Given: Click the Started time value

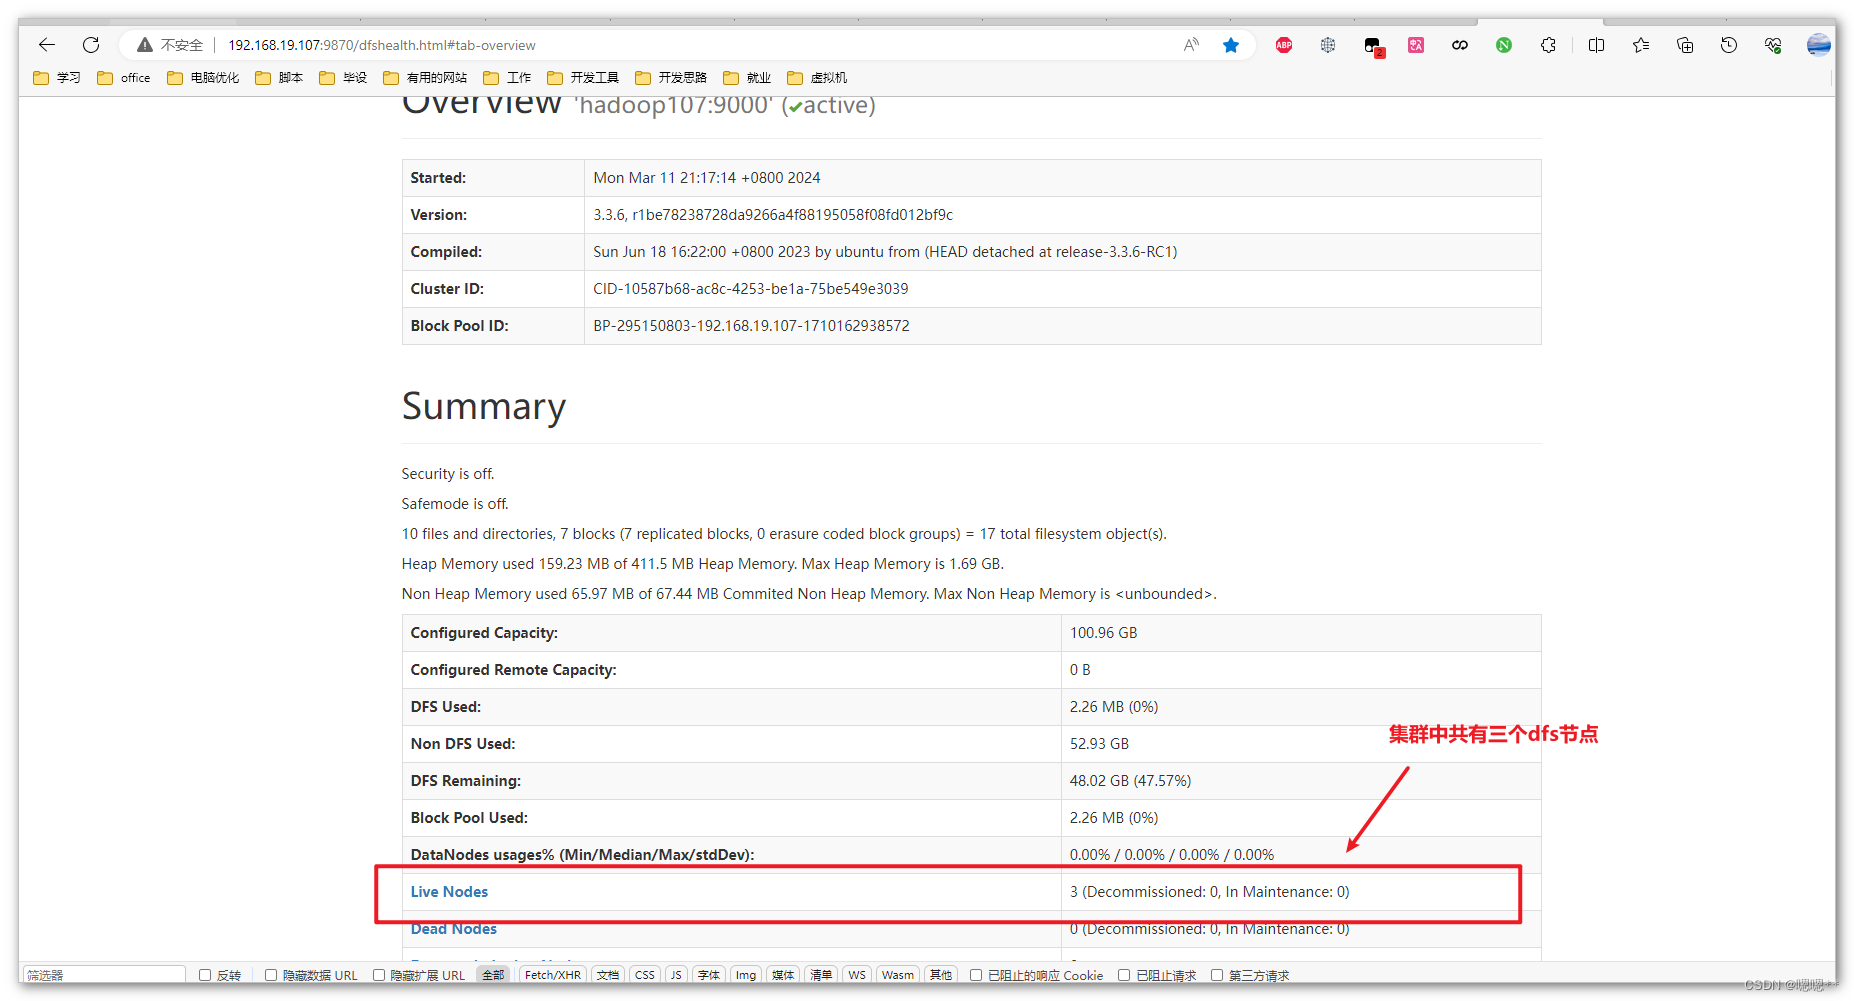Looking at the screenshot, I should click(706, 178).
